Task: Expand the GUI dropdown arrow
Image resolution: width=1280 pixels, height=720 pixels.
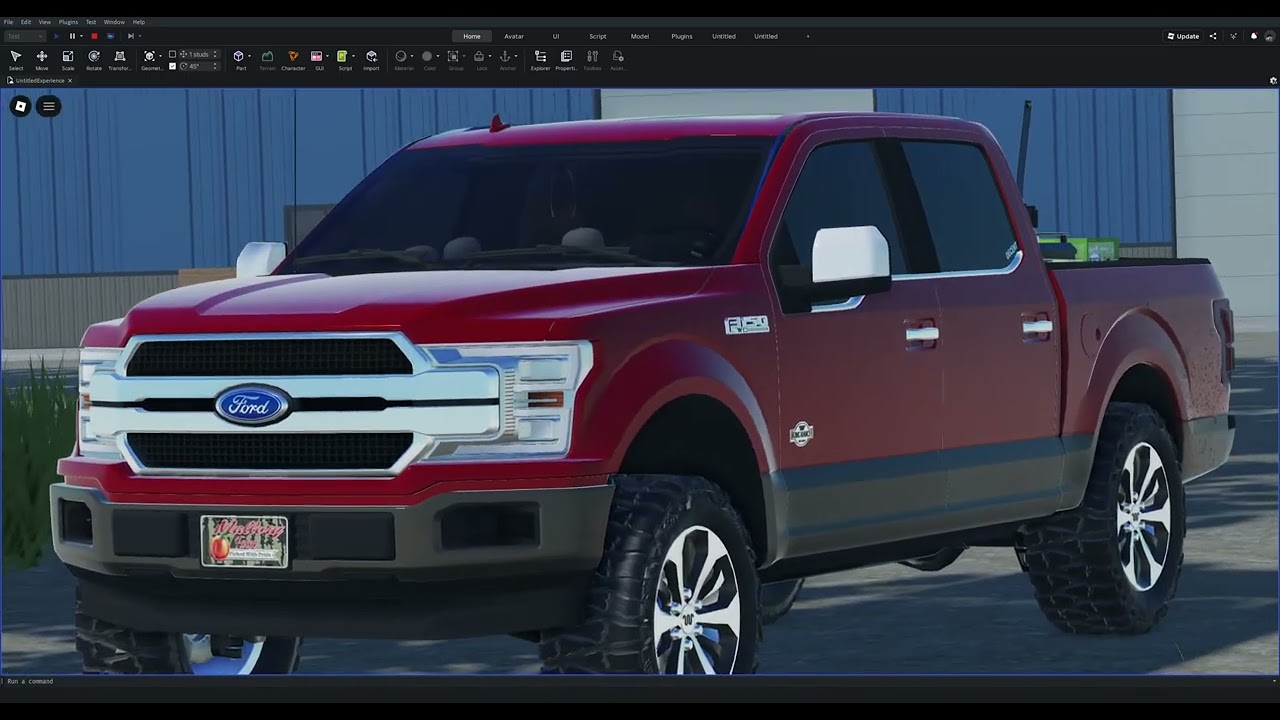Action: coord(328,57)
